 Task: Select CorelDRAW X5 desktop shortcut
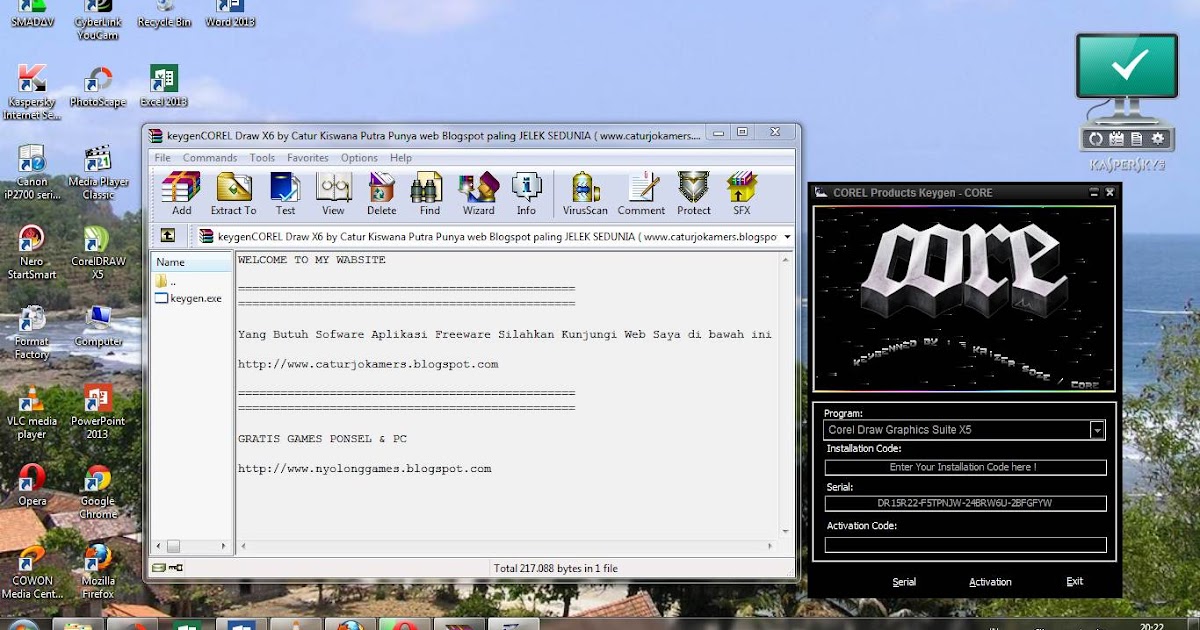(98, 252)
